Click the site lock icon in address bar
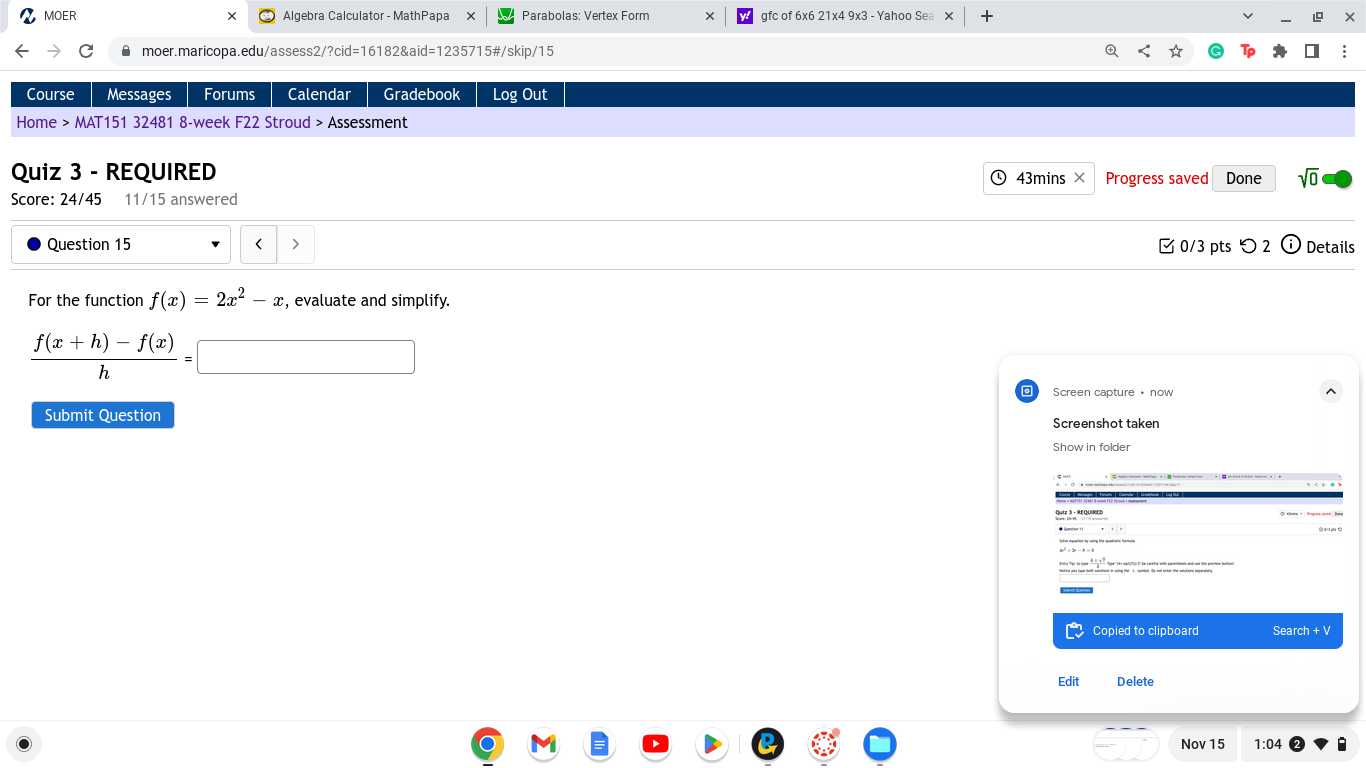 [x=126, y=51]
